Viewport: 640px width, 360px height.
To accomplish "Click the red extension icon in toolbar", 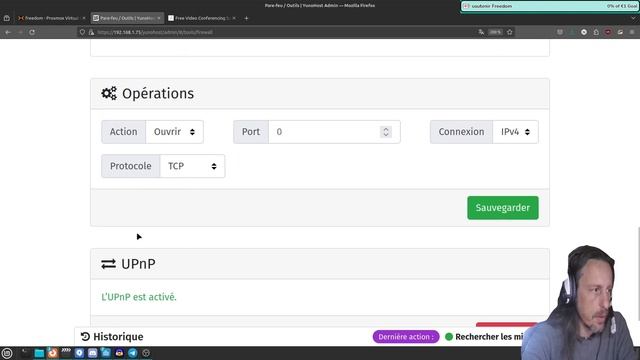I will pyautogui.click(x=608, y=32).
